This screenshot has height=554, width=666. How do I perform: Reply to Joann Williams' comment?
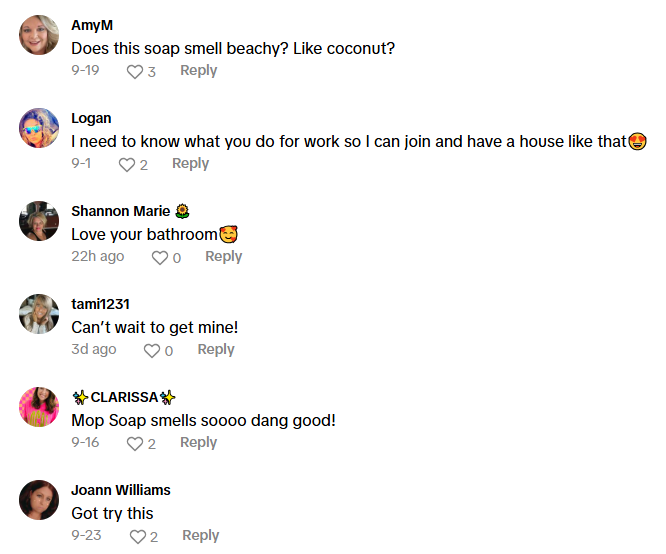200,536
